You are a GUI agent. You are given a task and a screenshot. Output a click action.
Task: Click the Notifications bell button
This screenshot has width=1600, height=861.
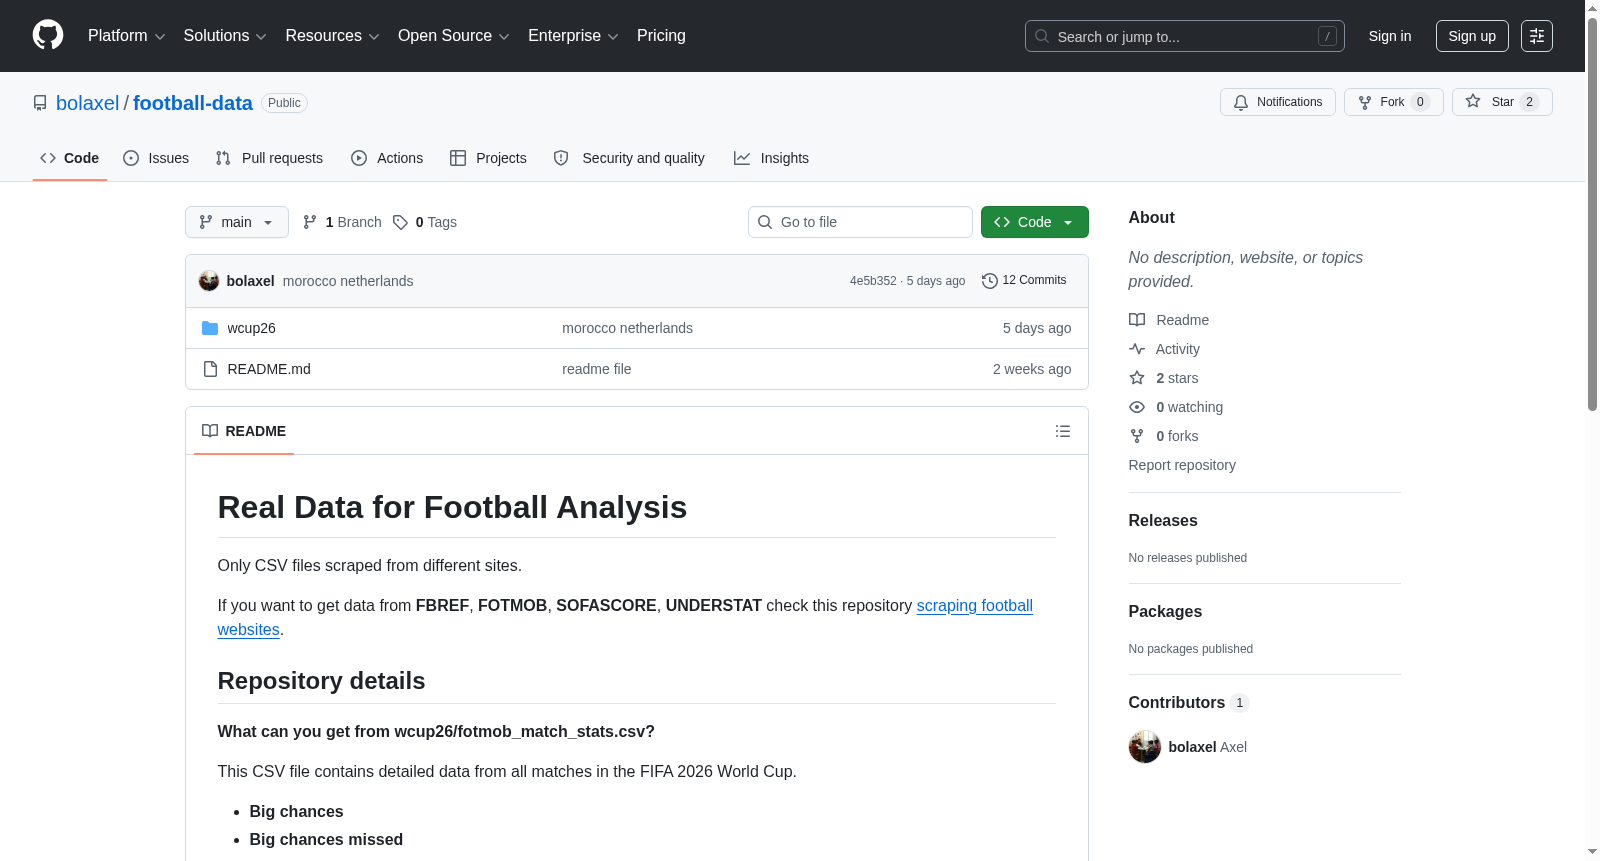[x=1277, y=102]
